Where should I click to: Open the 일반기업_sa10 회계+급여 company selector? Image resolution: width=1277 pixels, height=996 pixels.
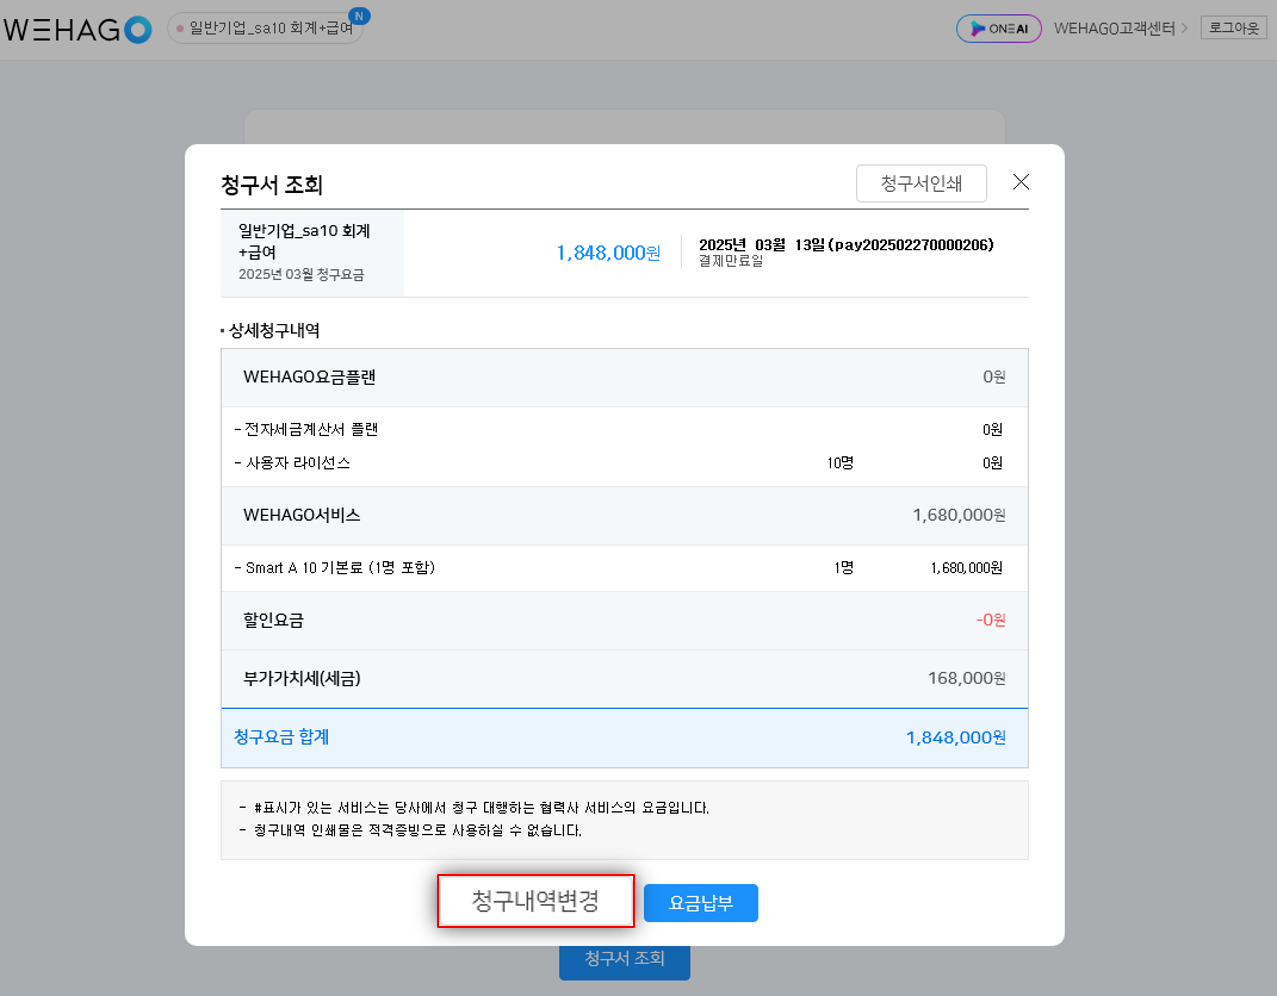(265, 28)
